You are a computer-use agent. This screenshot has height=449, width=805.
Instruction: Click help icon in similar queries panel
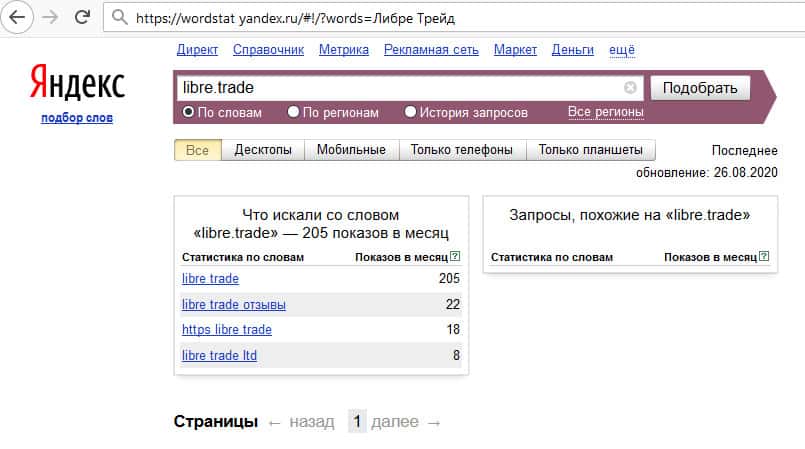coord(764,257)
